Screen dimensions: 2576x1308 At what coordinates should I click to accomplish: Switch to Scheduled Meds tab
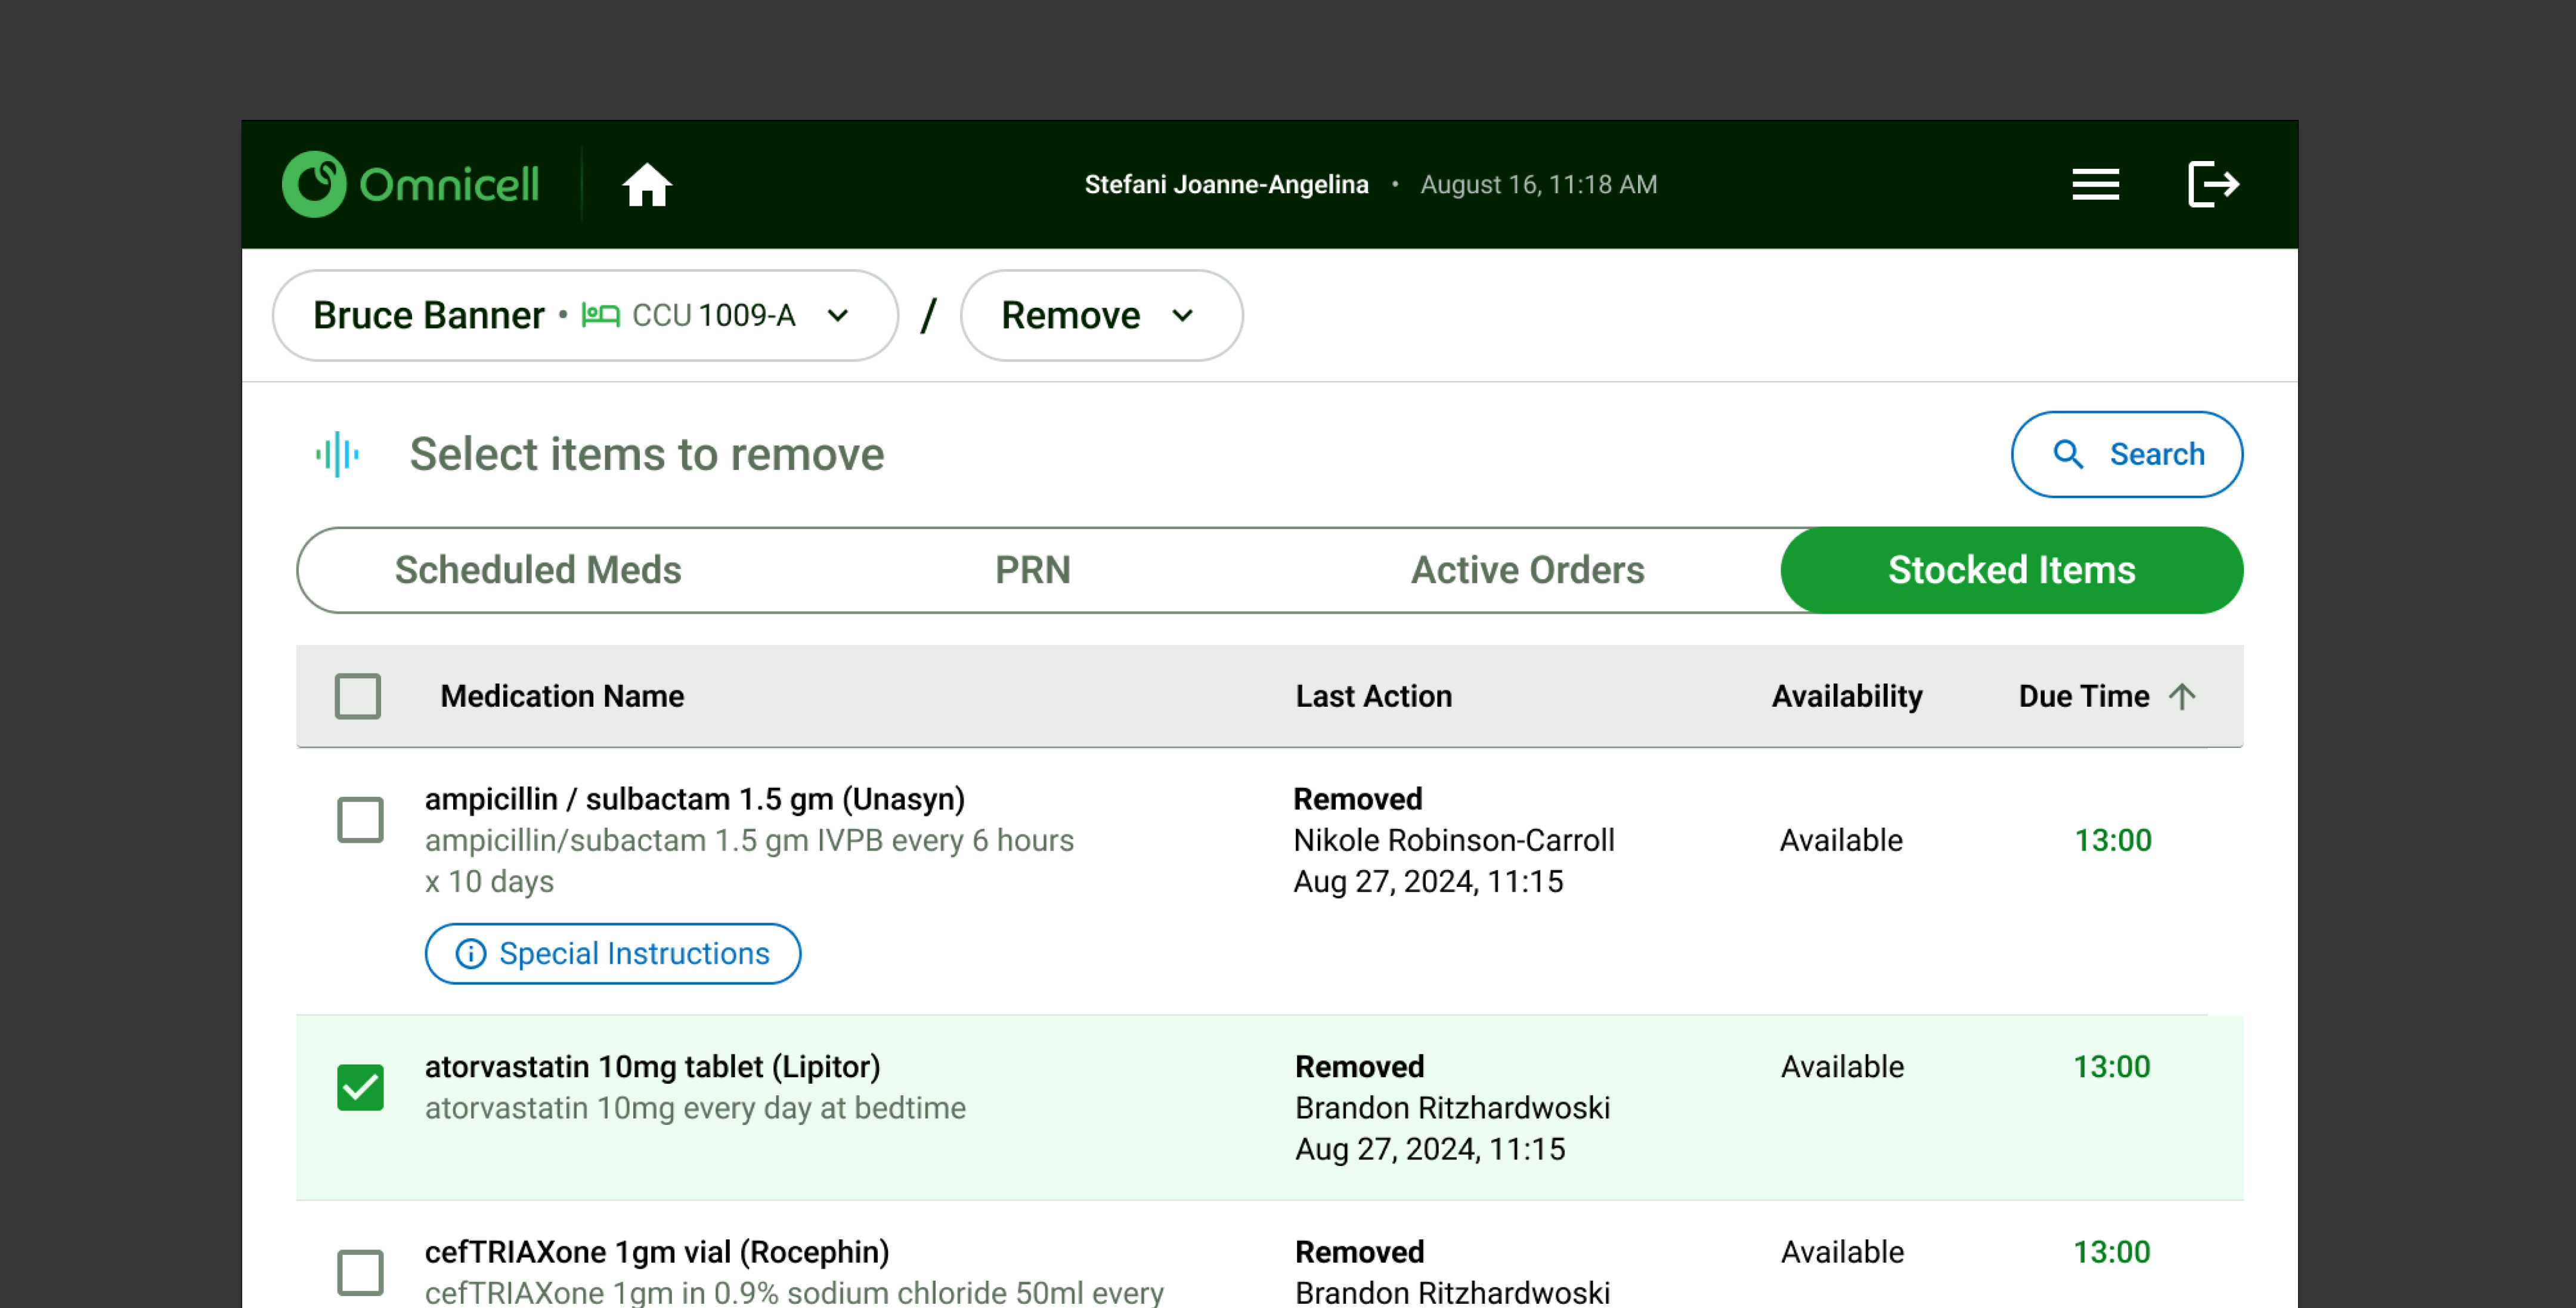(x=538, y=570)
